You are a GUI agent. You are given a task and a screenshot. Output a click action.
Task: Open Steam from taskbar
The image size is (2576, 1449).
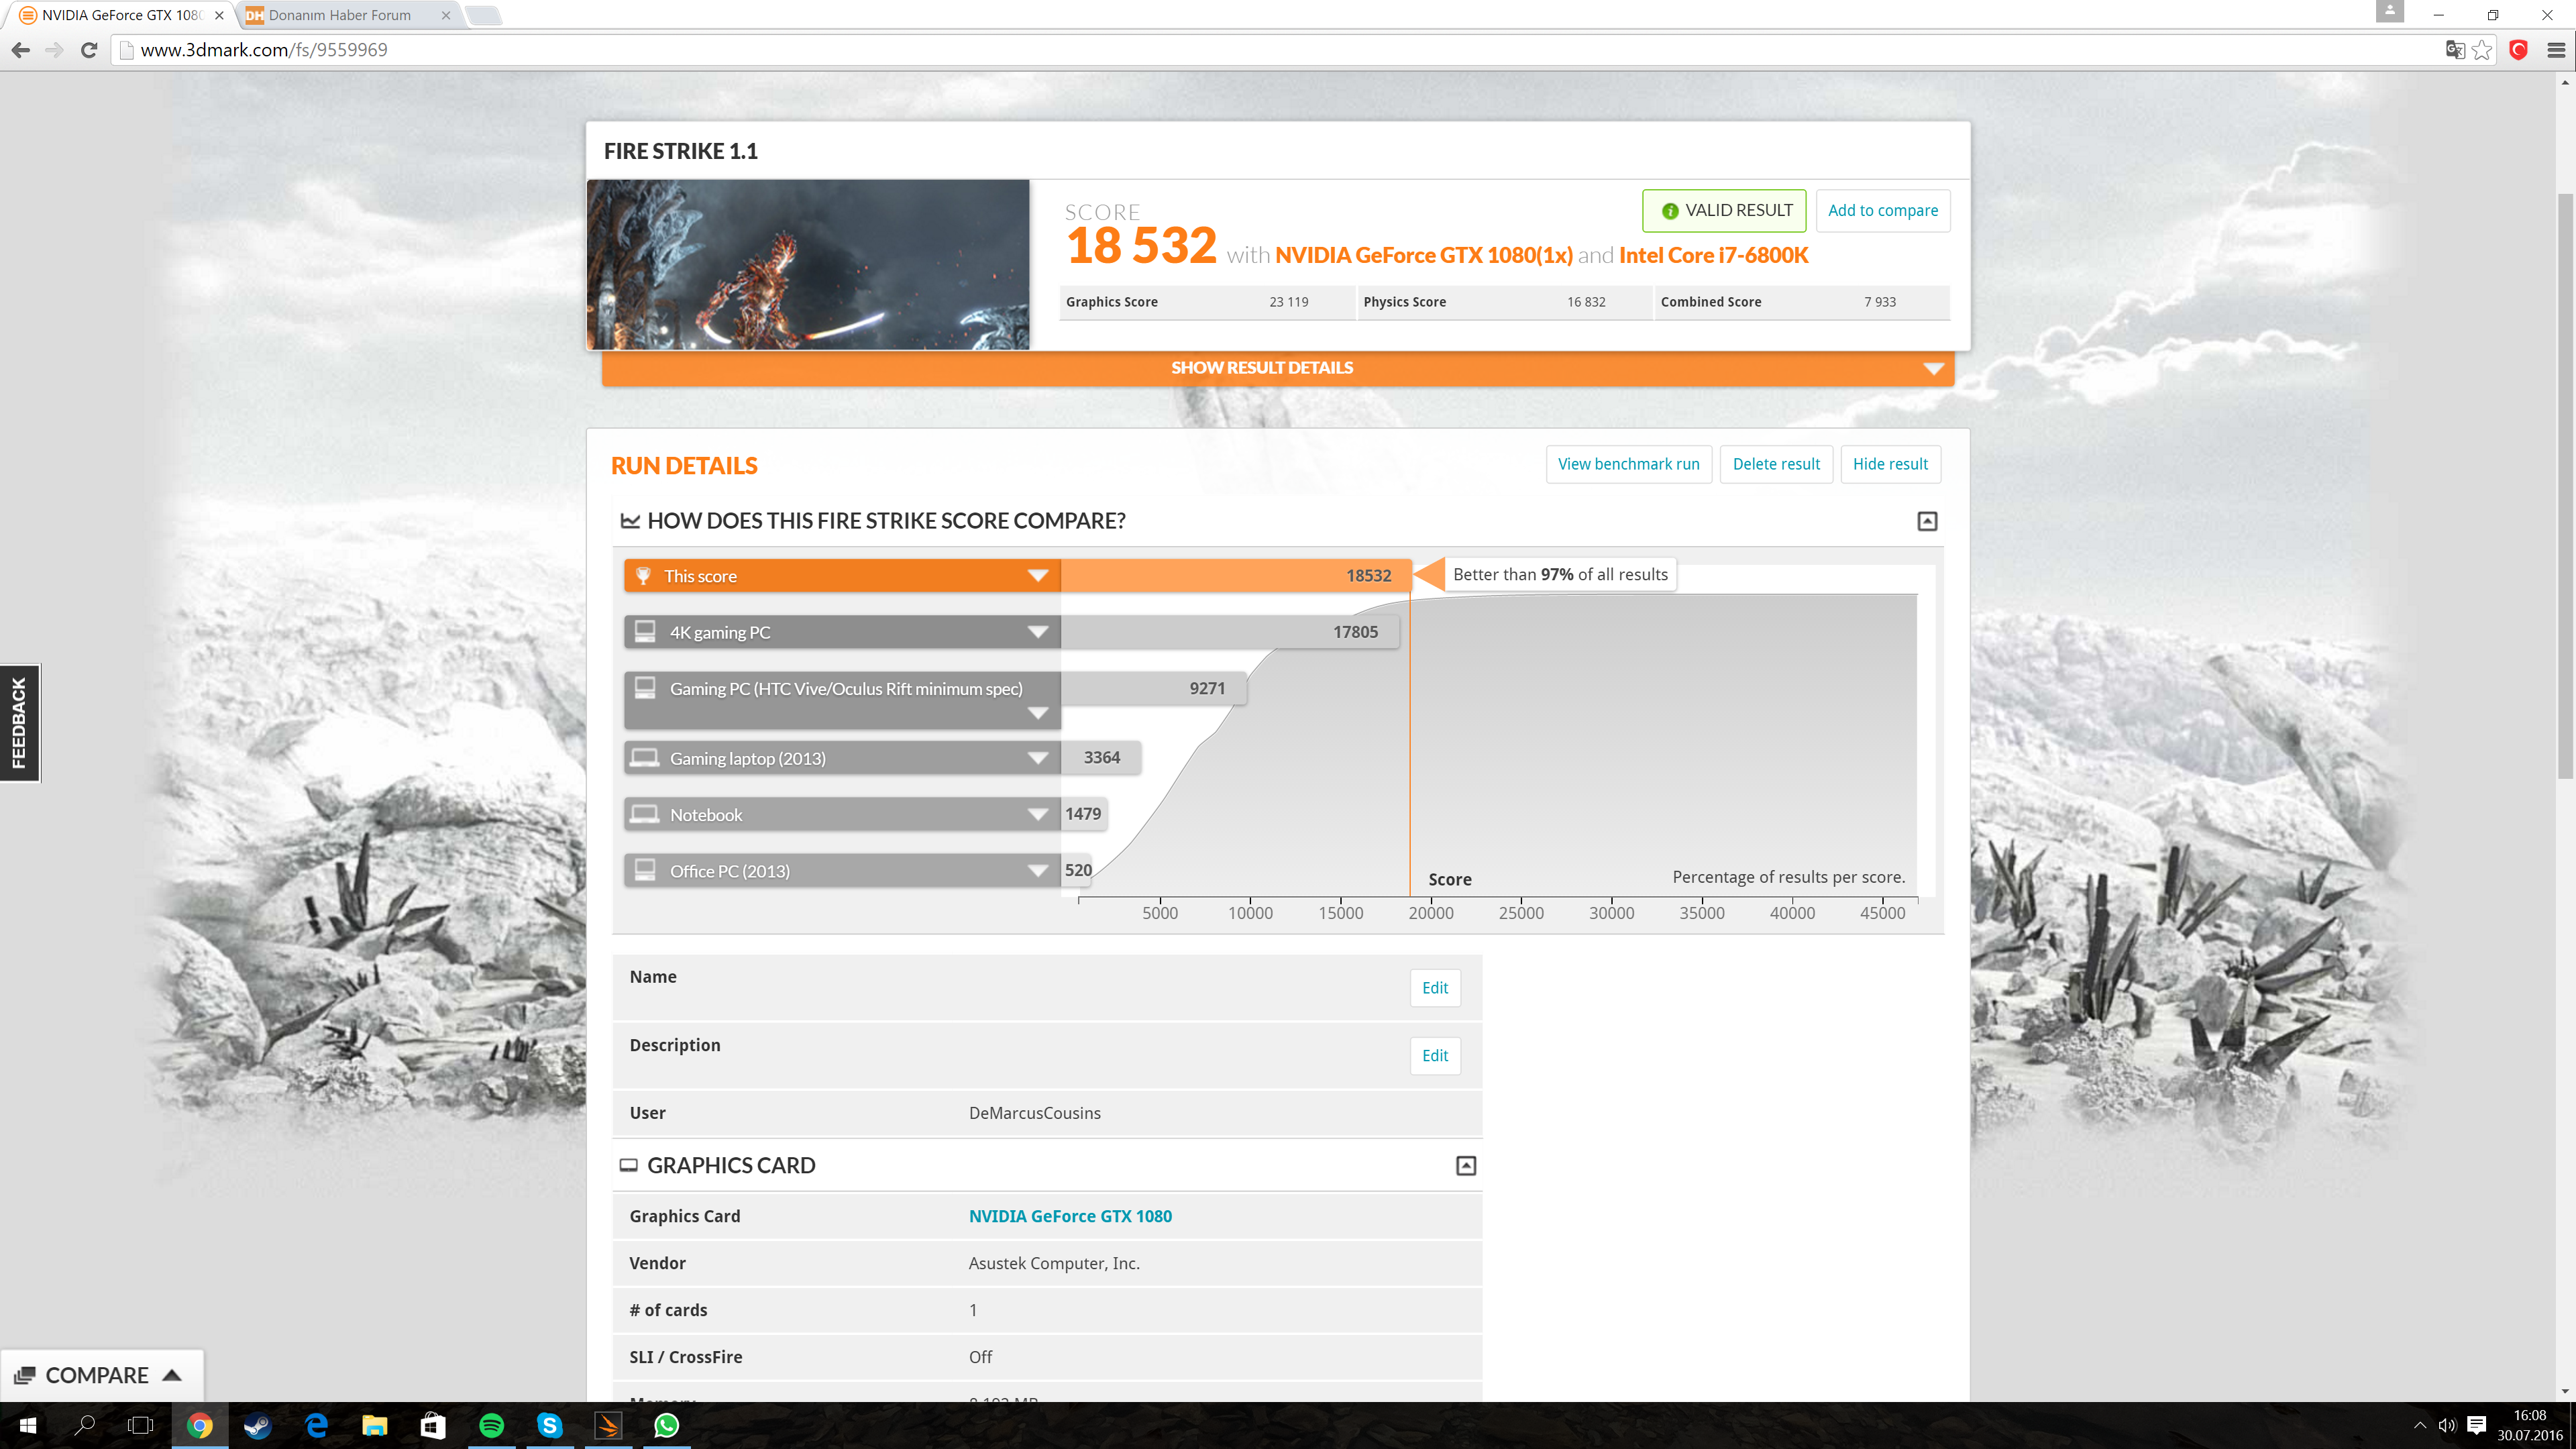(258, 1425)
